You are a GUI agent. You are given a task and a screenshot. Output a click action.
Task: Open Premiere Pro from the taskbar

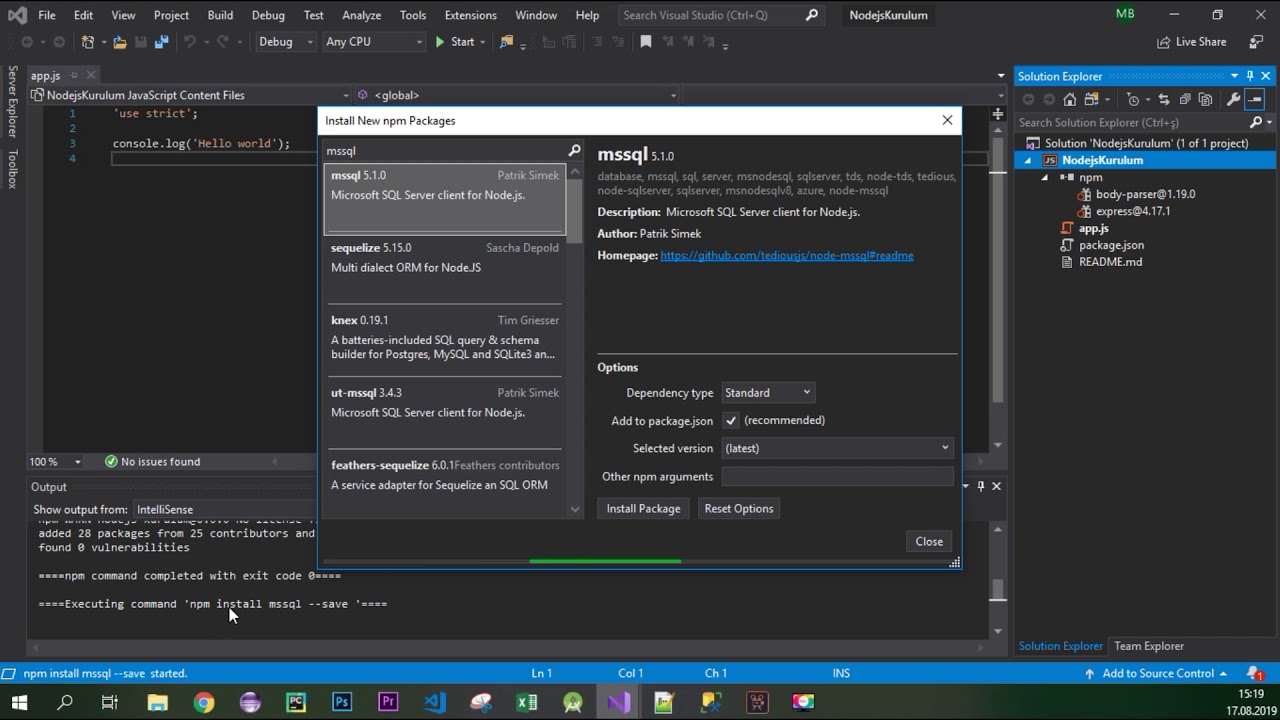388,702
